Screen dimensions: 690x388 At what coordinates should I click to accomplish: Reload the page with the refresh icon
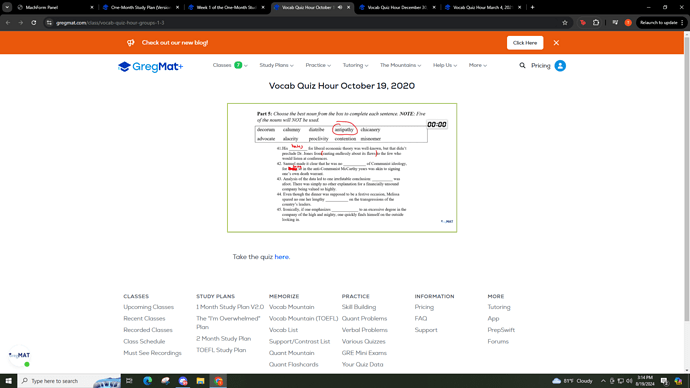pyautogui.click(x=33, y=22)
